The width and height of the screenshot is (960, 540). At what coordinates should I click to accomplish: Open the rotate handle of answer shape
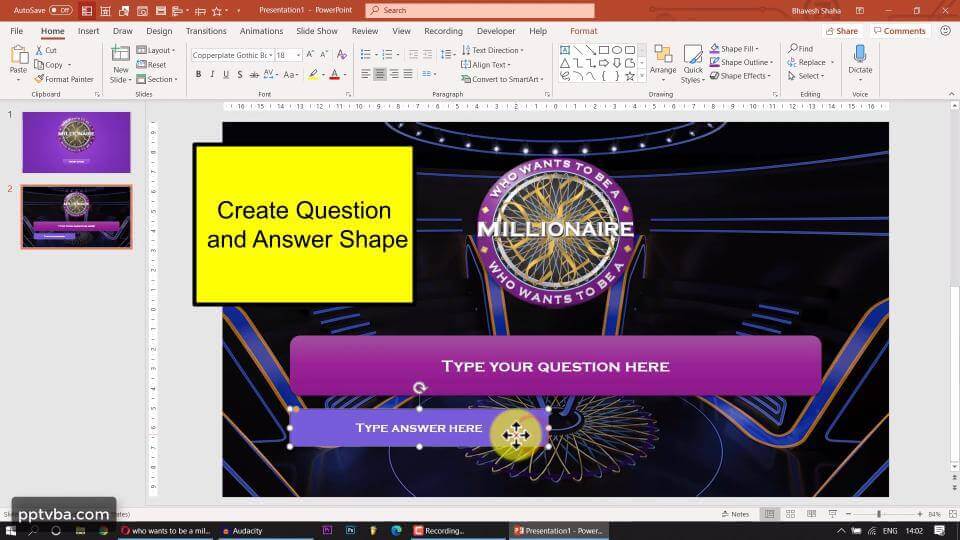(419, 388)
